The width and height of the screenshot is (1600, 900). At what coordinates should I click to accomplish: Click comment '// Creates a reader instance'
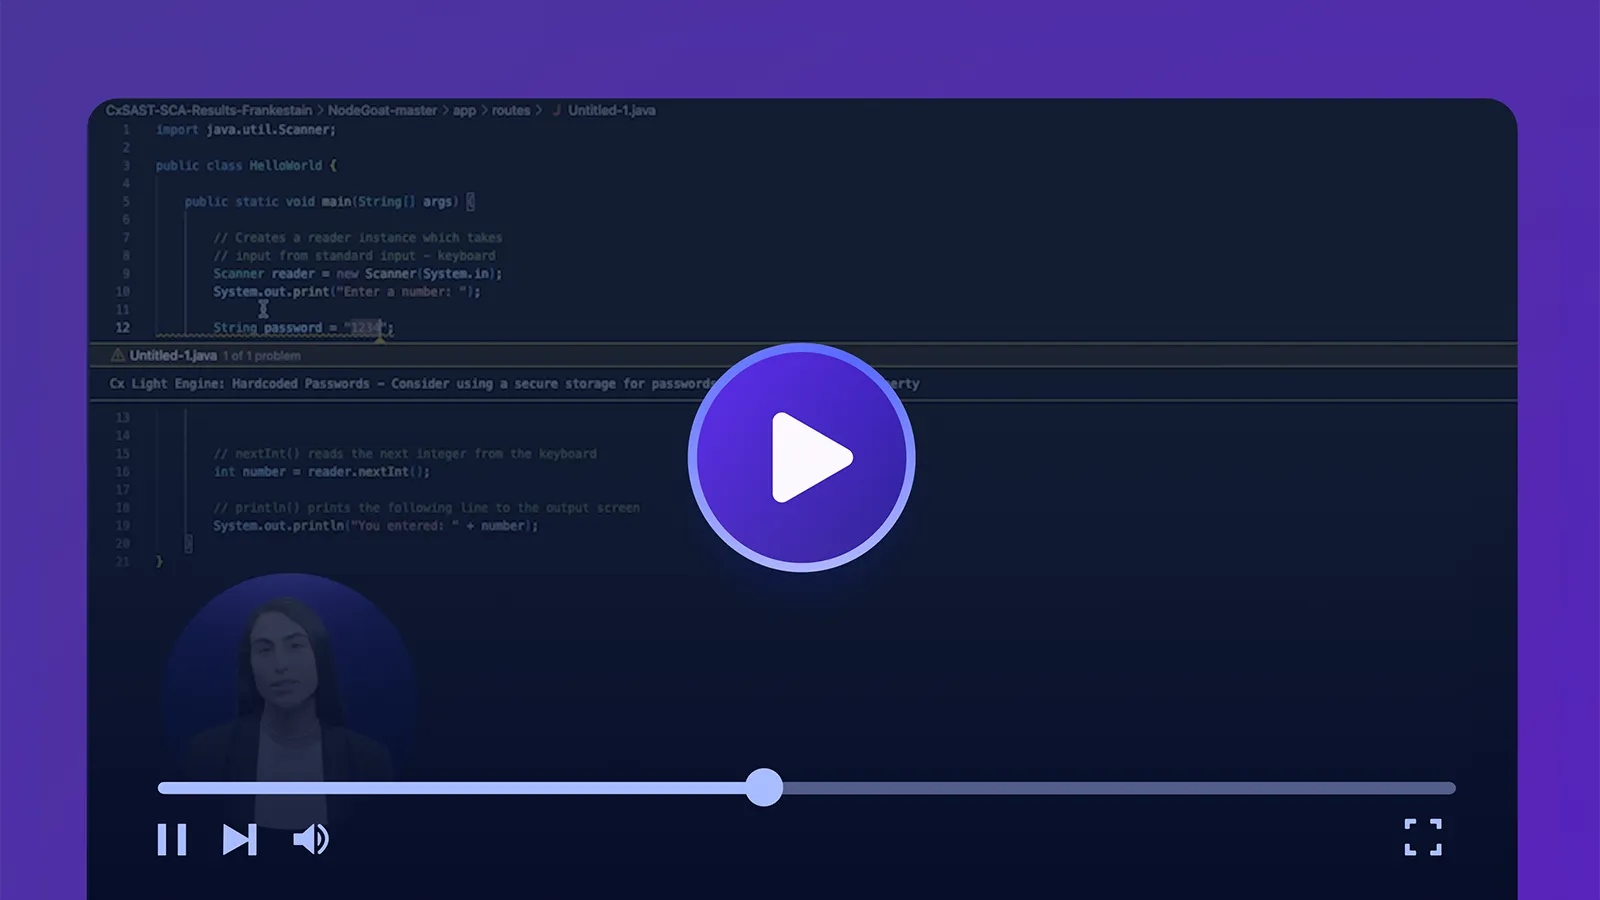tap(358, 237)
